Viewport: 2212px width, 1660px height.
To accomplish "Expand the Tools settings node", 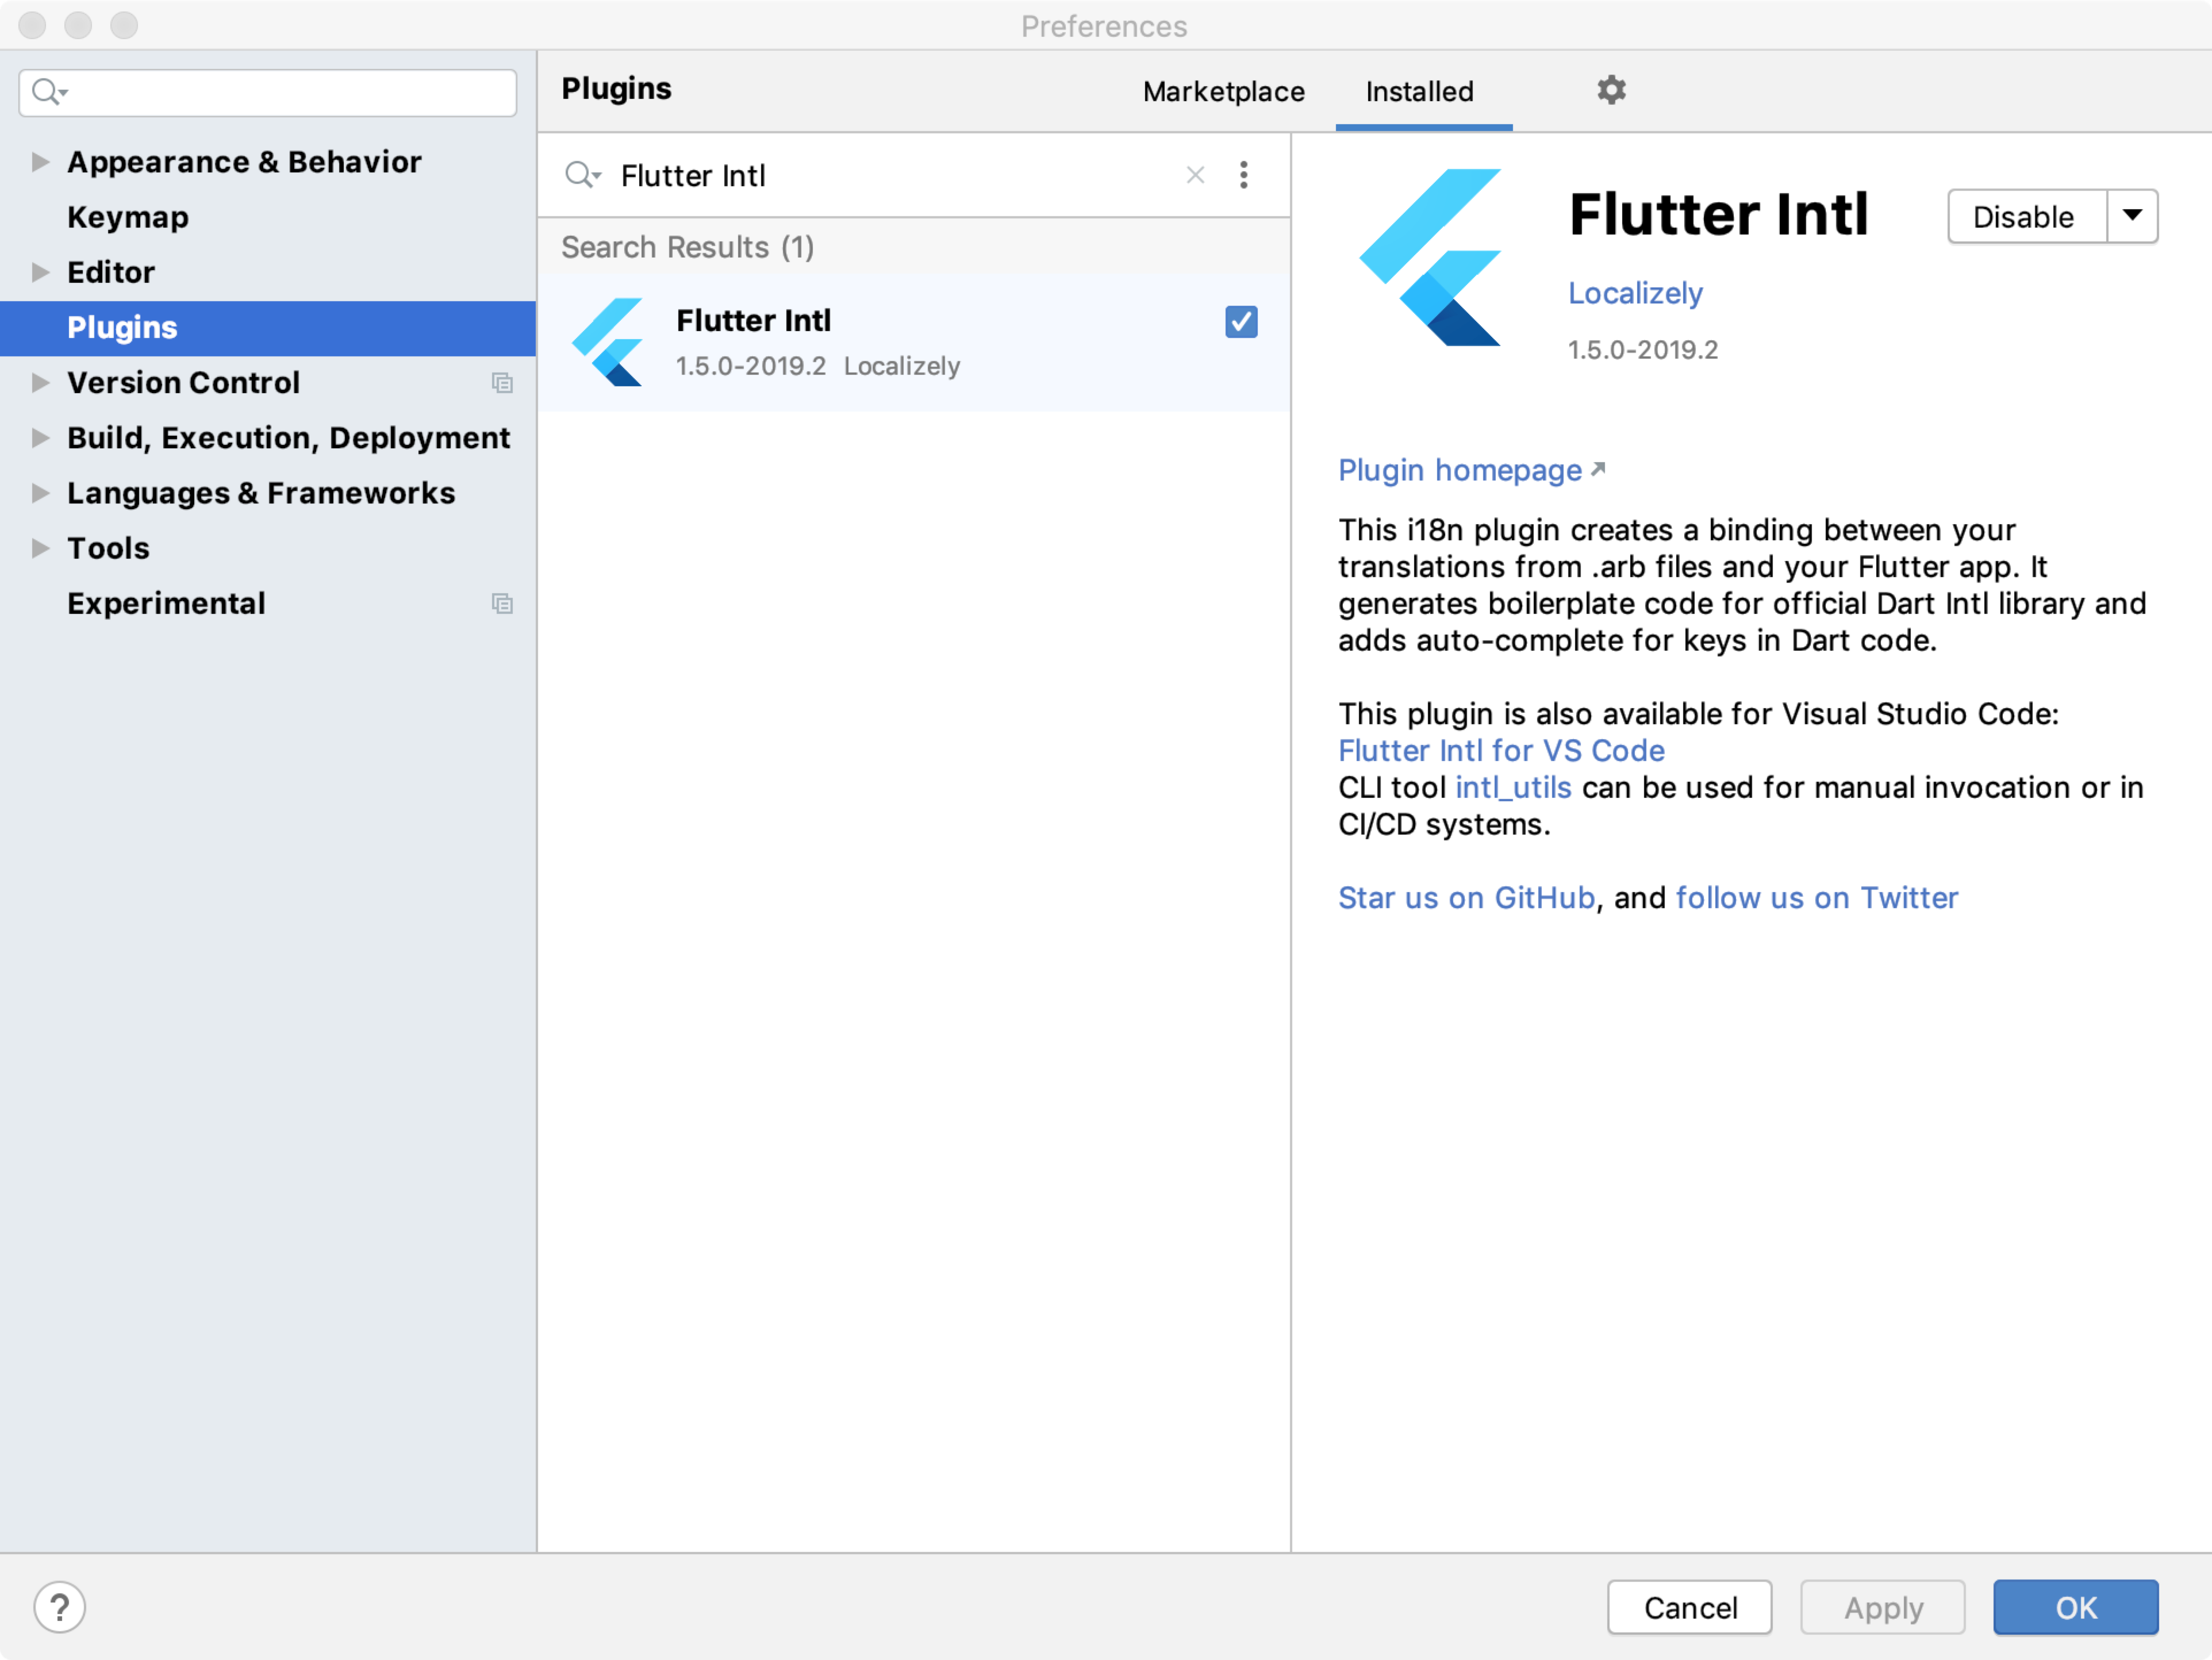I will [40, 548].
